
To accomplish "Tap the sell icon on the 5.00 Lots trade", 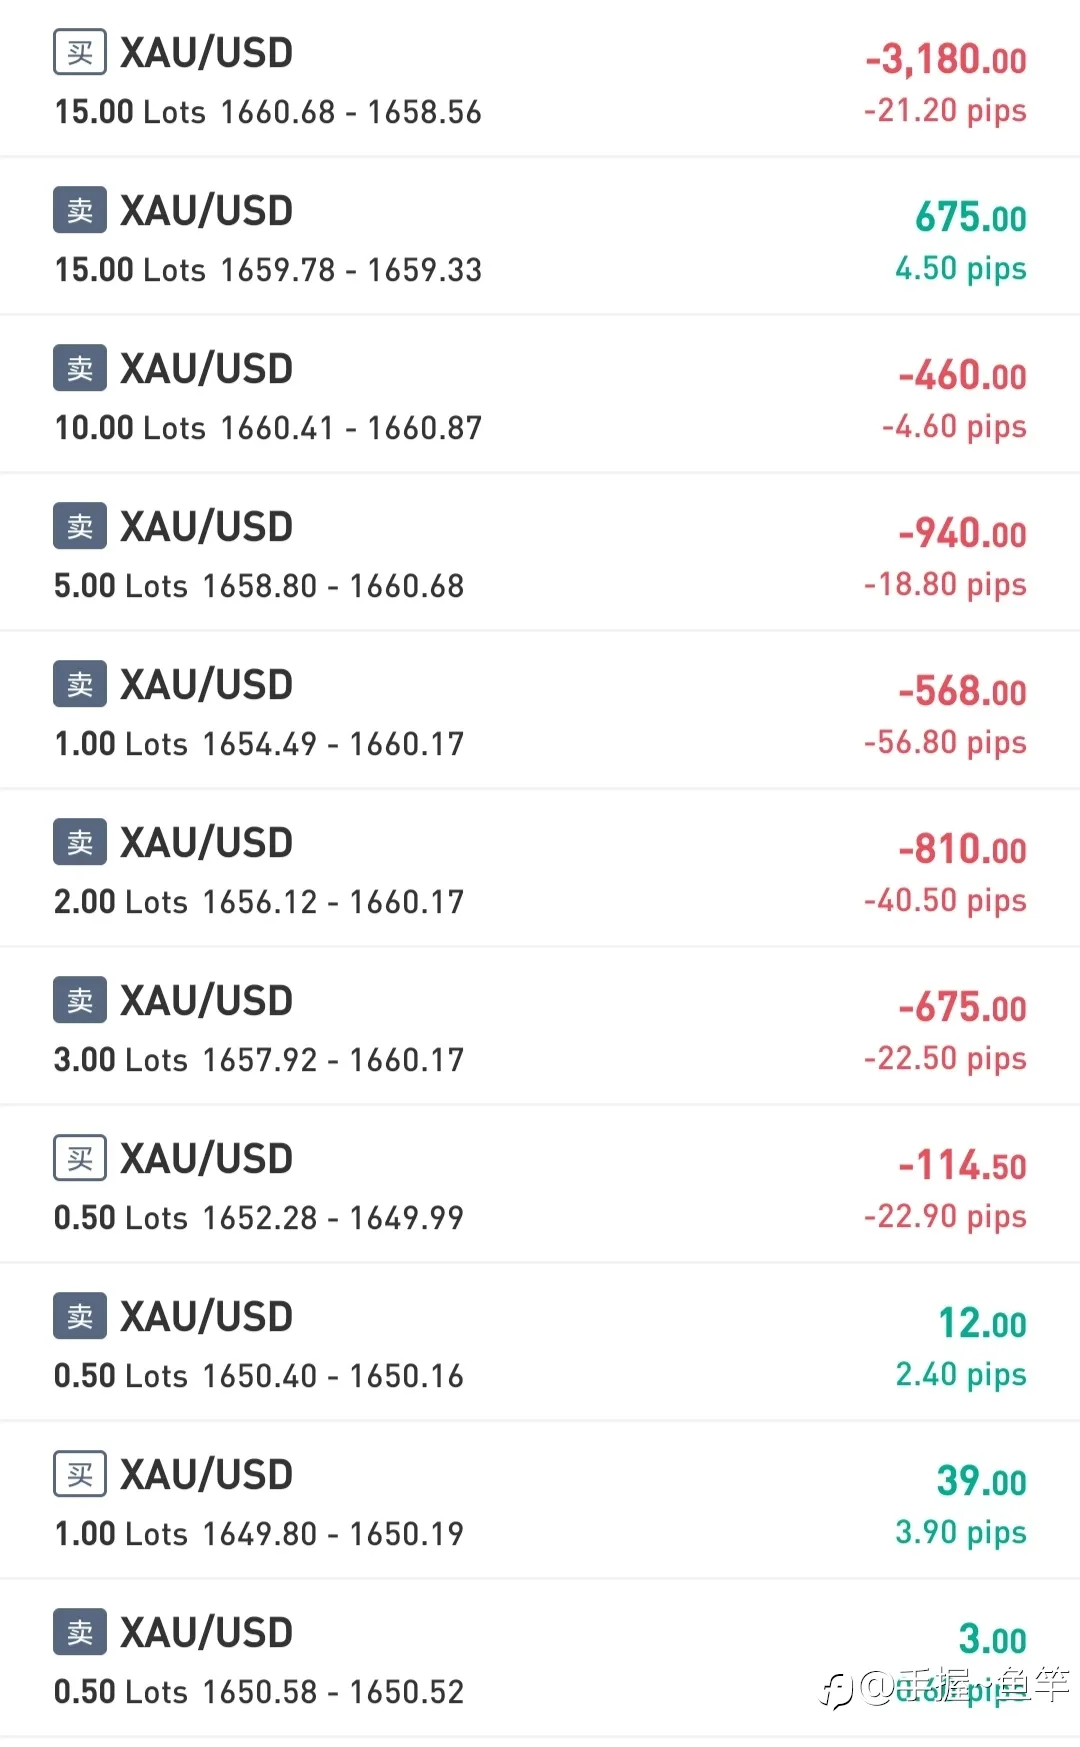I will point(80,527).
